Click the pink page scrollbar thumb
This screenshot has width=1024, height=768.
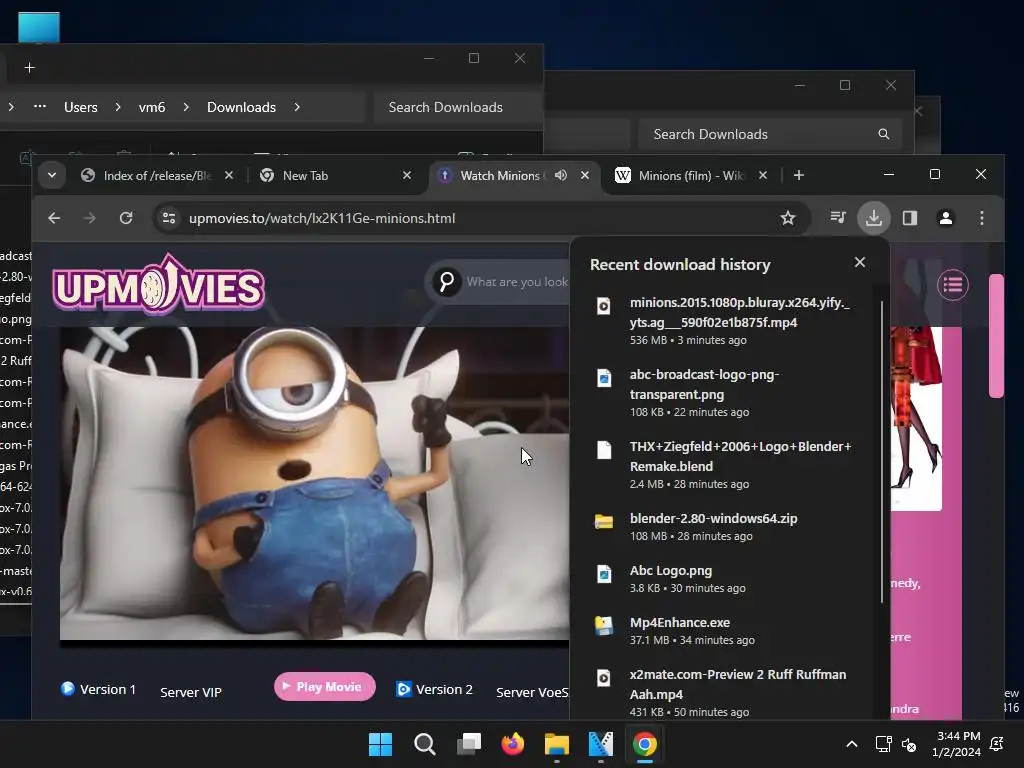(x=996, y=336)
